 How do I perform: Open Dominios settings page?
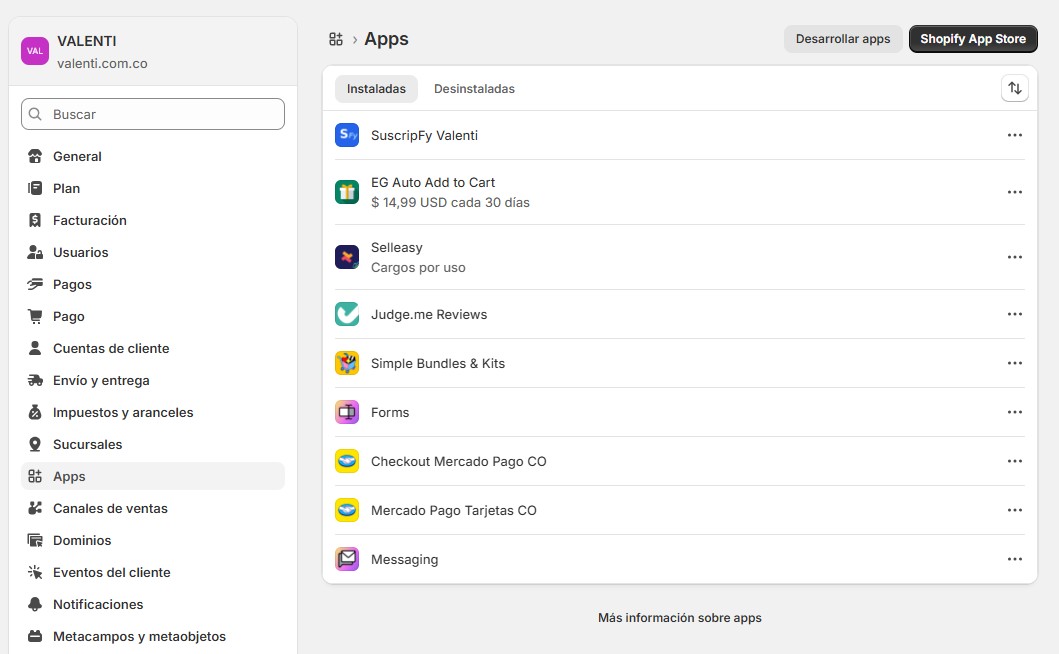(153, 540)
